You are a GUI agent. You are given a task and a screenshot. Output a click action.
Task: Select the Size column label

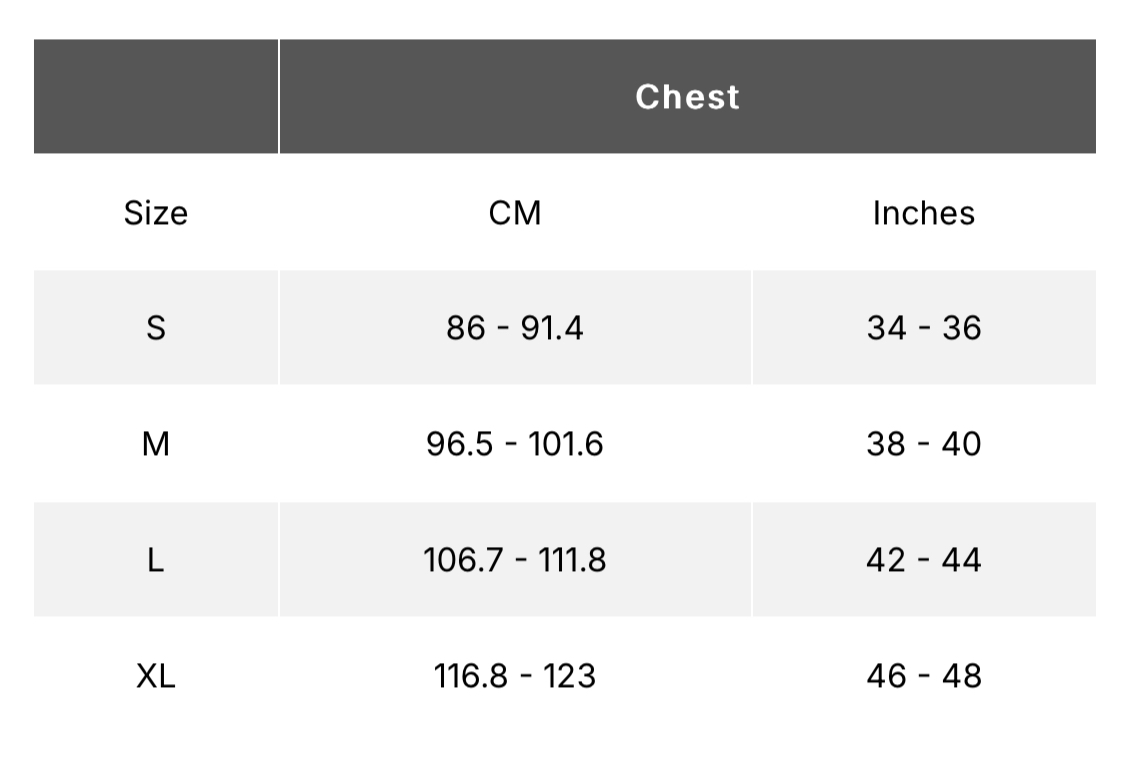tap(156, 212)
